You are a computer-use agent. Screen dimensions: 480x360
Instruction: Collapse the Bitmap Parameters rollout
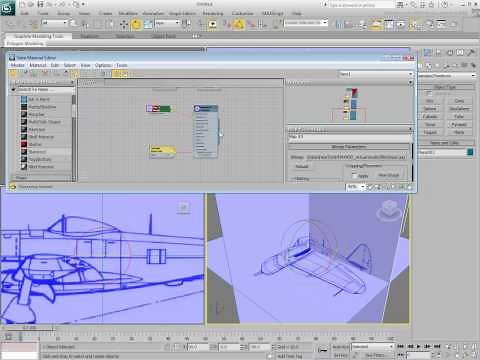point(349,147)
